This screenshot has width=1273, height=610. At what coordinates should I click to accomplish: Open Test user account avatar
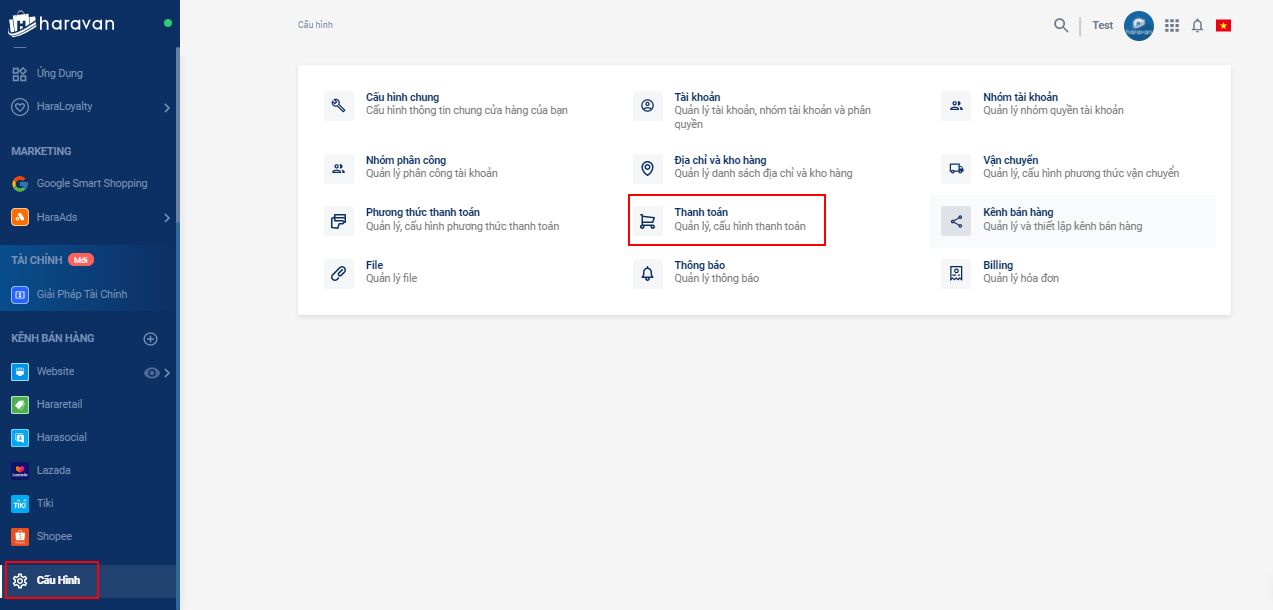pyautogui.click(x=1138, y=26)
